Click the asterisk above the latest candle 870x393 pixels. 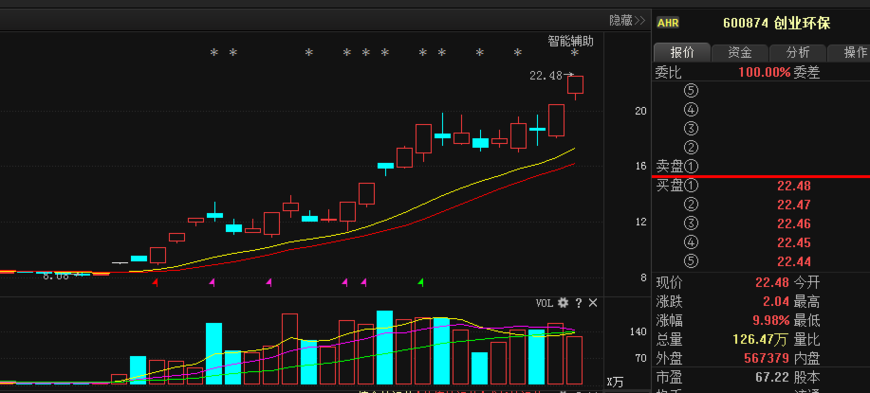(575, 53)
